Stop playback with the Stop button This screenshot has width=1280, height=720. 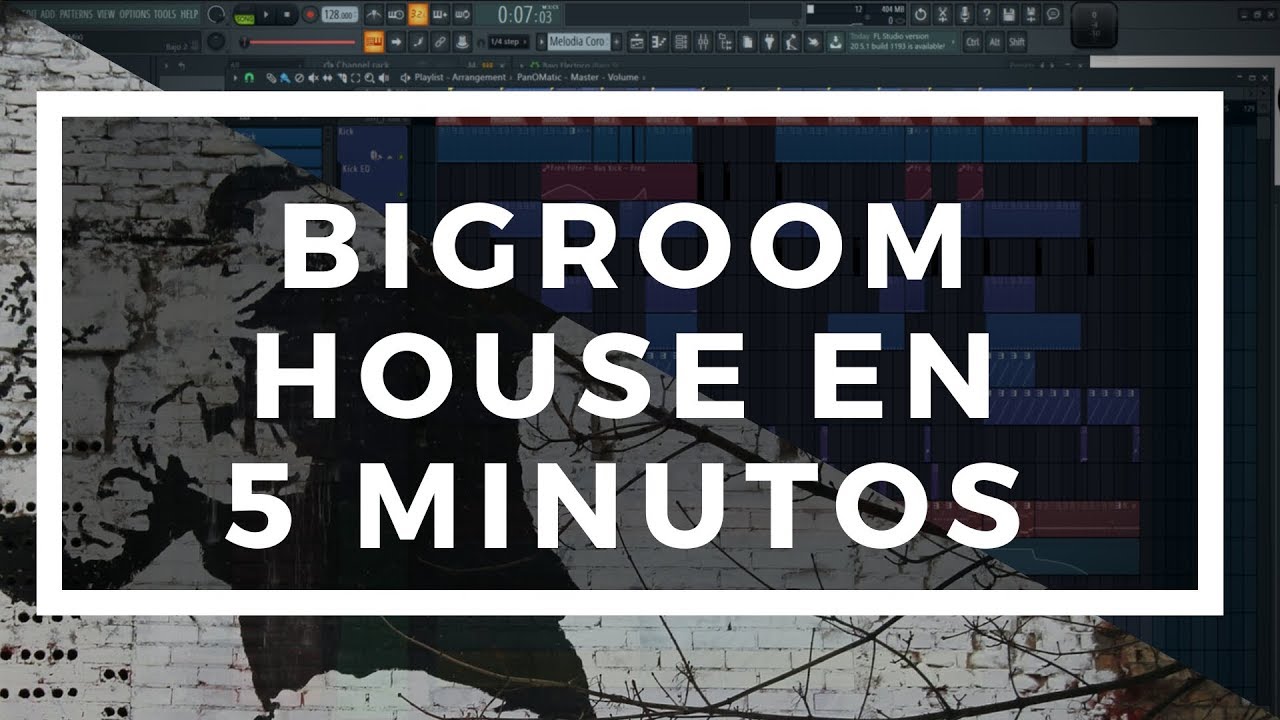click(287, 15)
